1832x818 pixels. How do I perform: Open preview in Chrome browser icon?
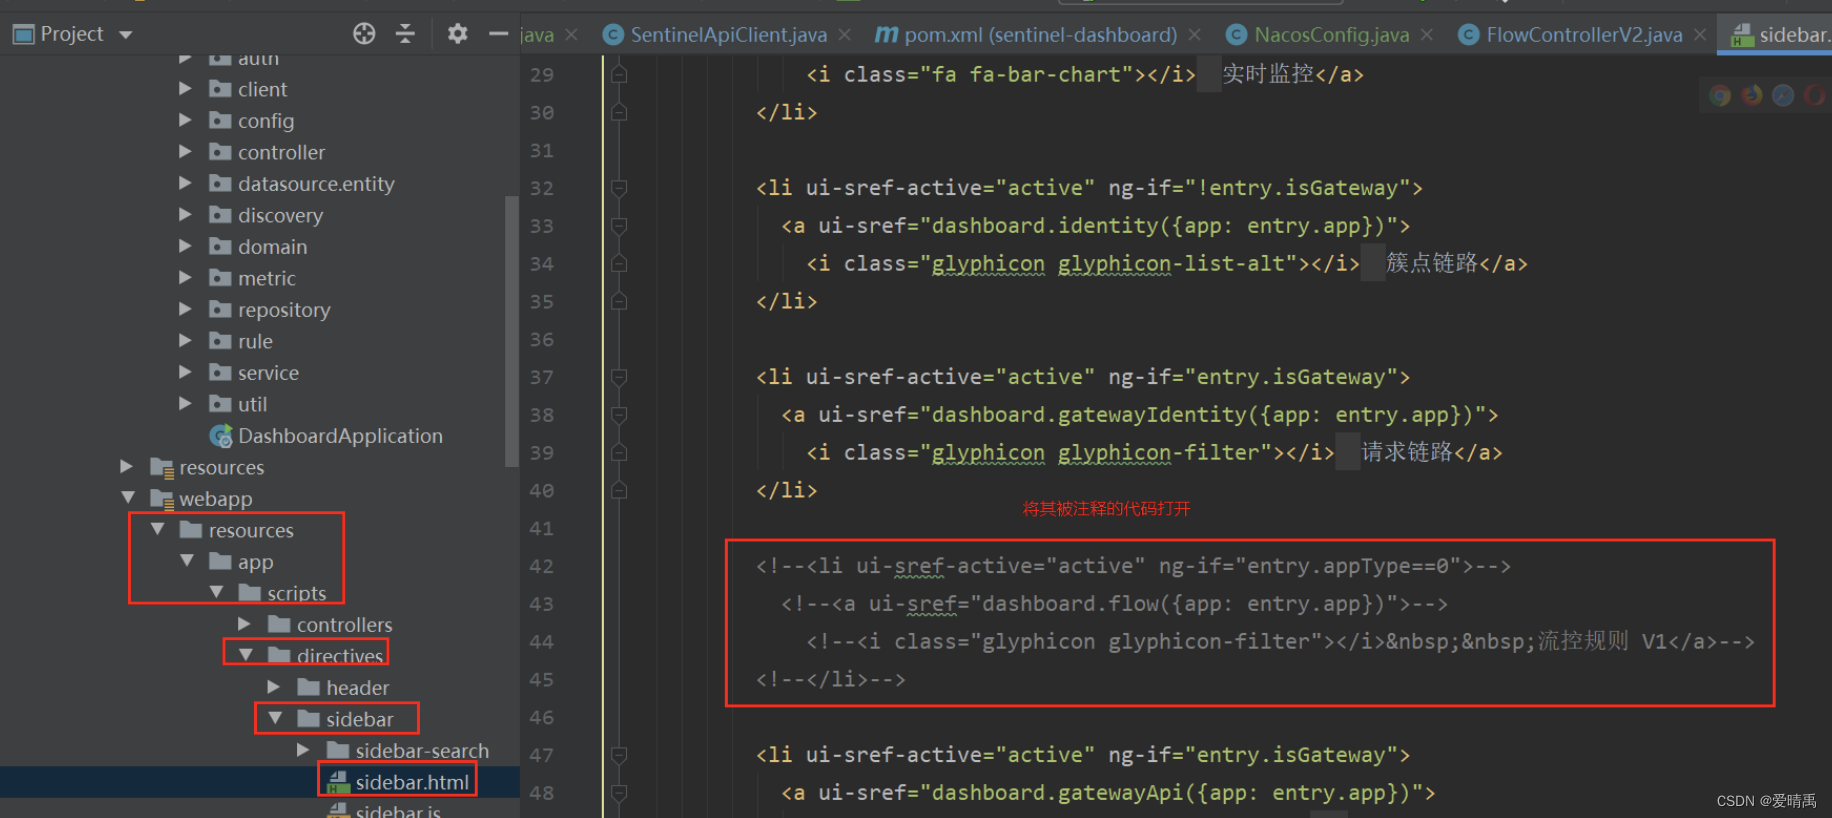[1720, 96]
